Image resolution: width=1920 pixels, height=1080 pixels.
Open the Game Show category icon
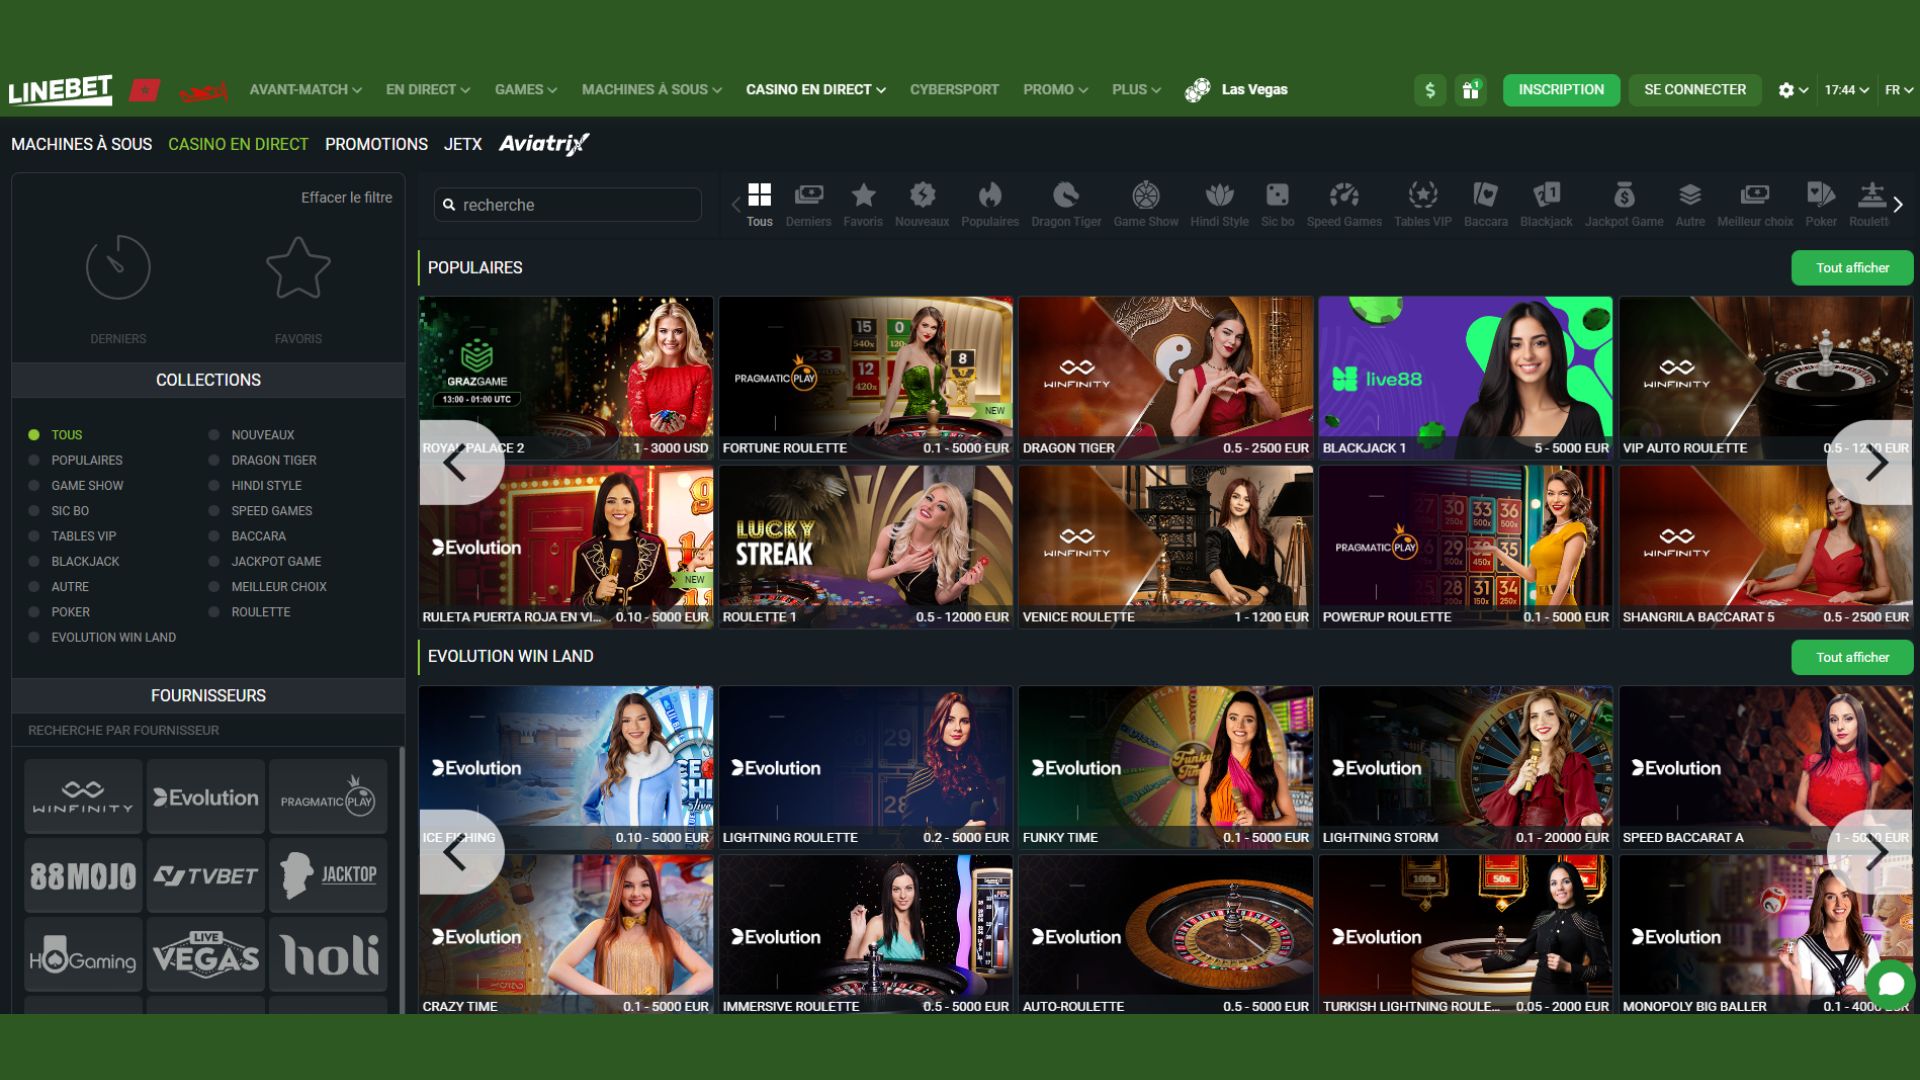1146,195
